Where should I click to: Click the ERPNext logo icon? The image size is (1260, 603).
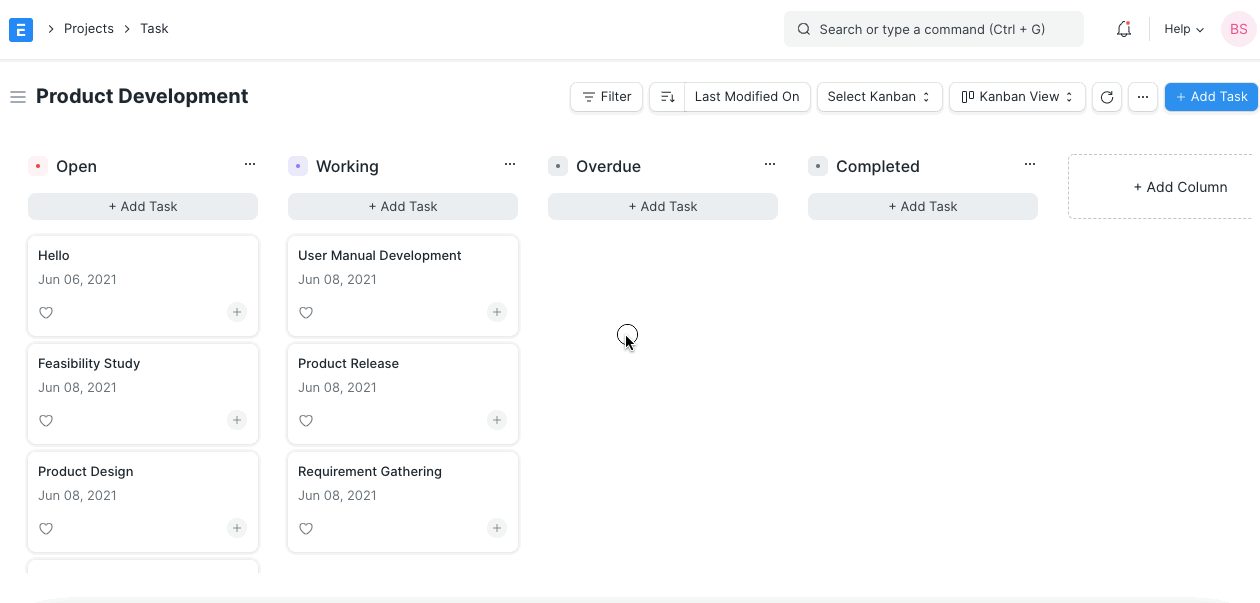point(20,29)
